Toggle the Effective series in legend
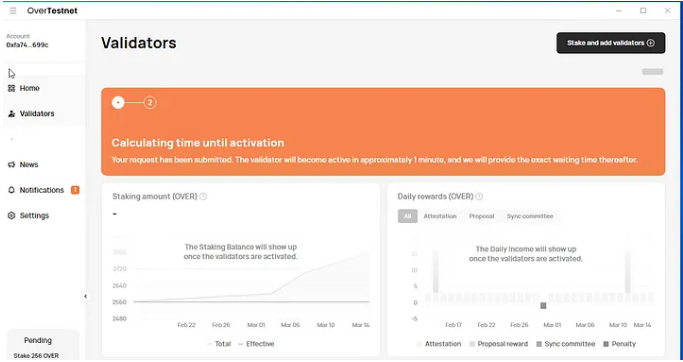Viewport: 683px width, 362px height. (256, 344)
